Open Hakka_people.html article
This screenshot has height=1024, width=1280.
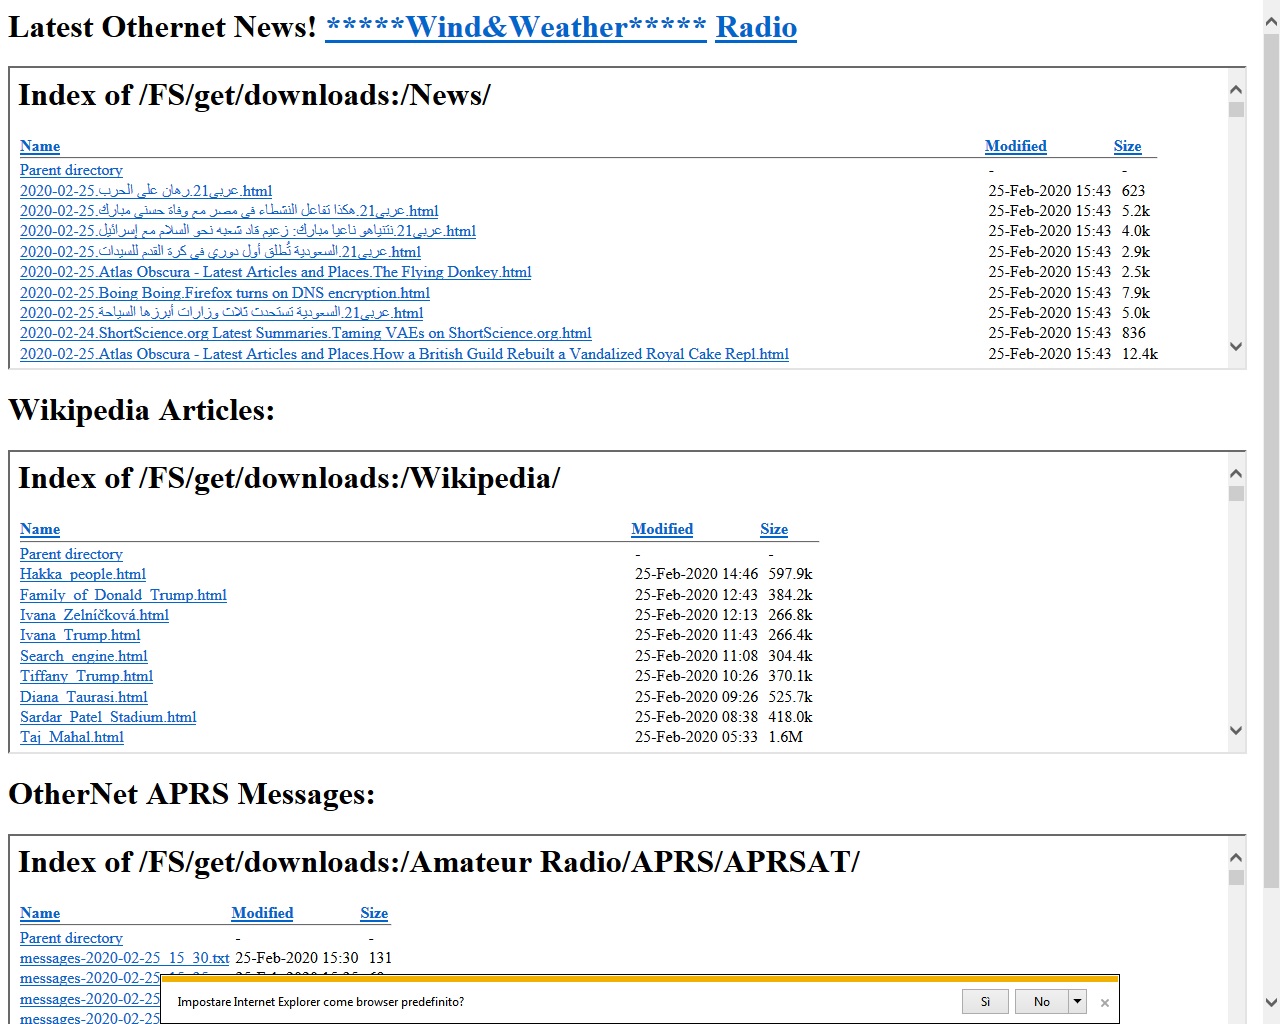83,574
